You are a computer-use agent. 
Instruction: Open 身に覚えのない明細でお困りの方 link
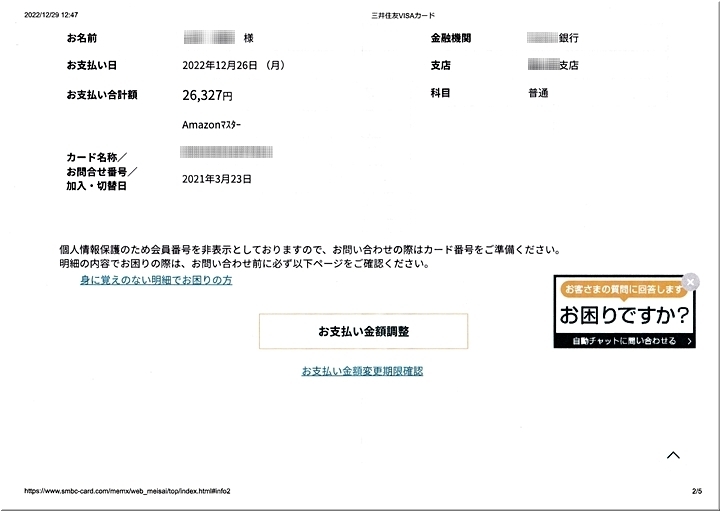pos(156,281)
